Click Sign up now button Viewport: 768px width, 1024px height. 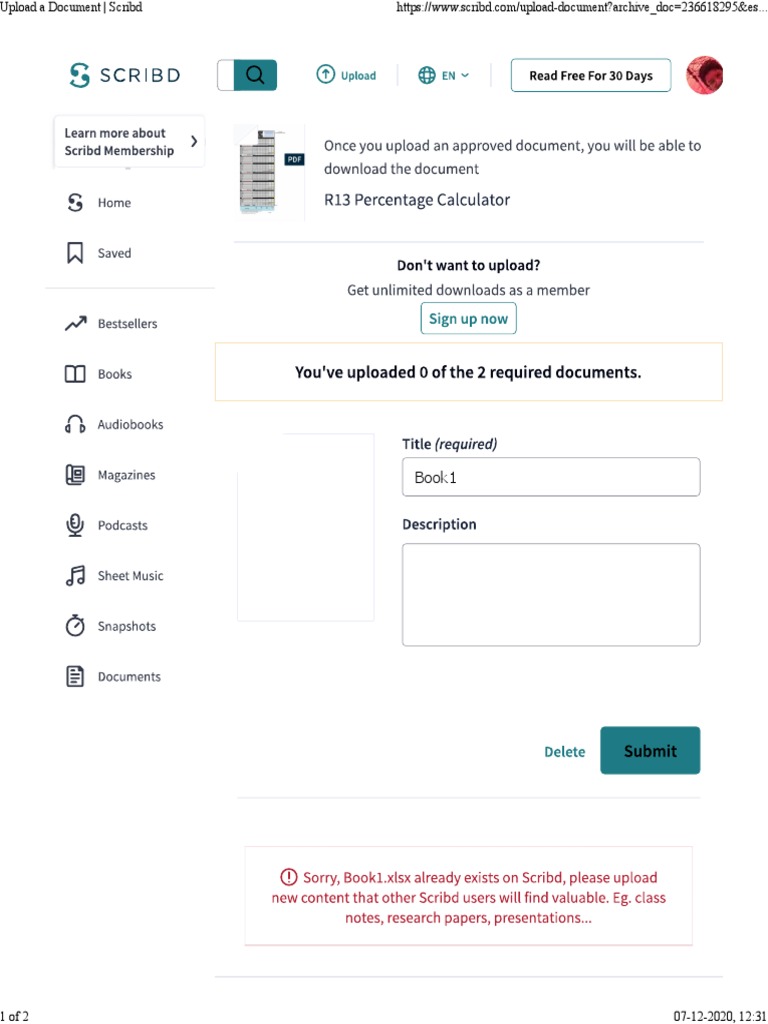(x=468, y=319)
